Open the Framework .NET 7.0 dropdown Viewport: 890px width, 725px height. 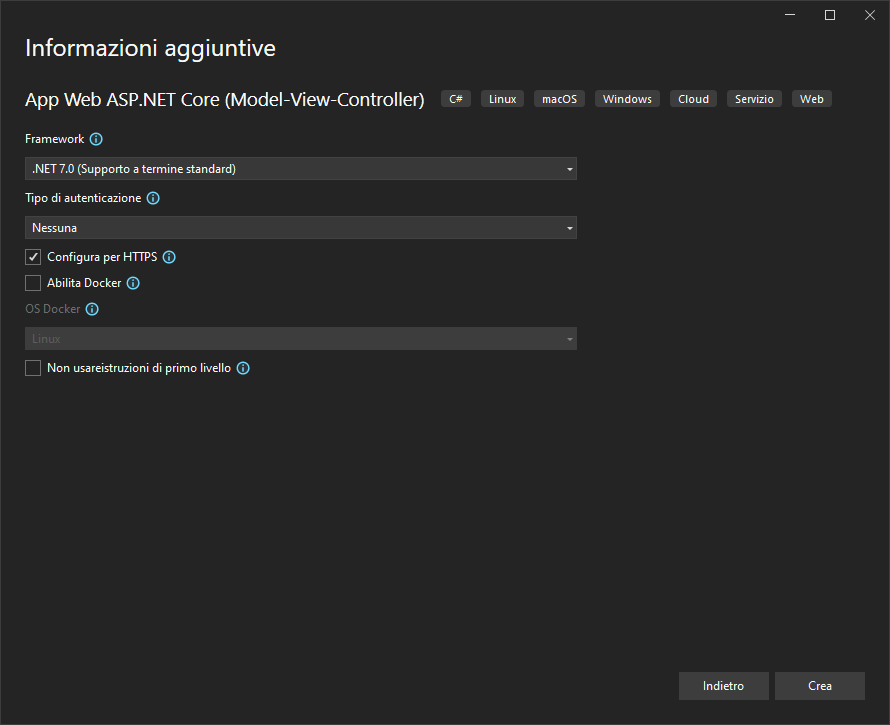pyautogui.click(x=301, y=169)
